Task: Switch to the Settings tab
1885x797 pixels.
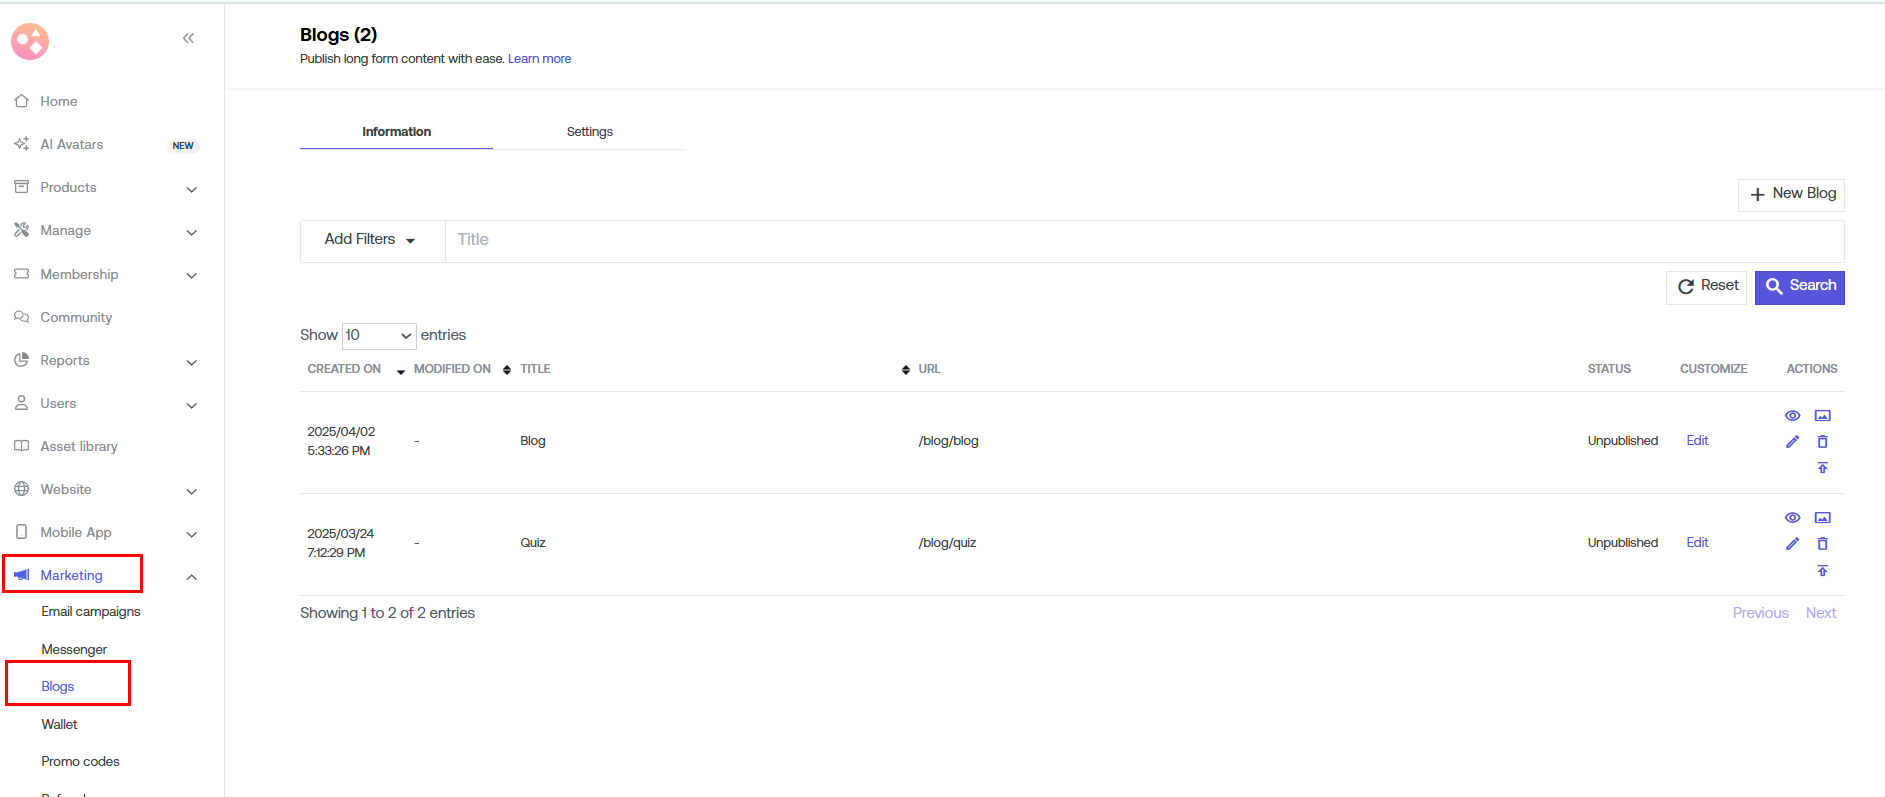Action: pos(589,132)
